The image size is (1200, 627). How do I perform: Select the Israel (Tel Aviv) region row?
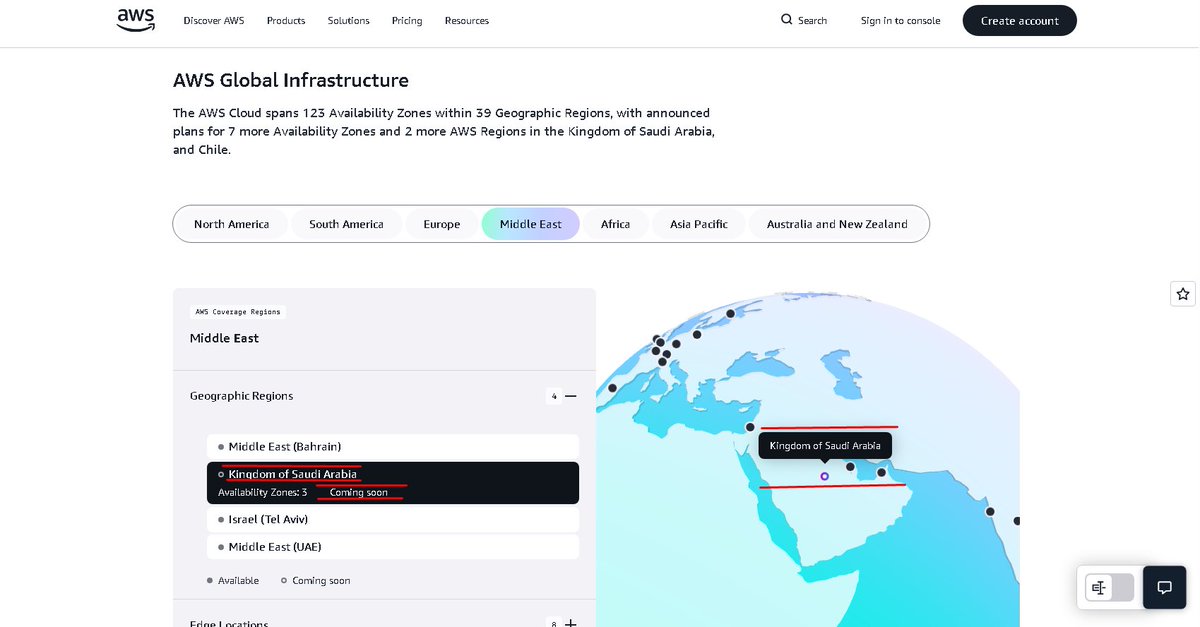393,520
